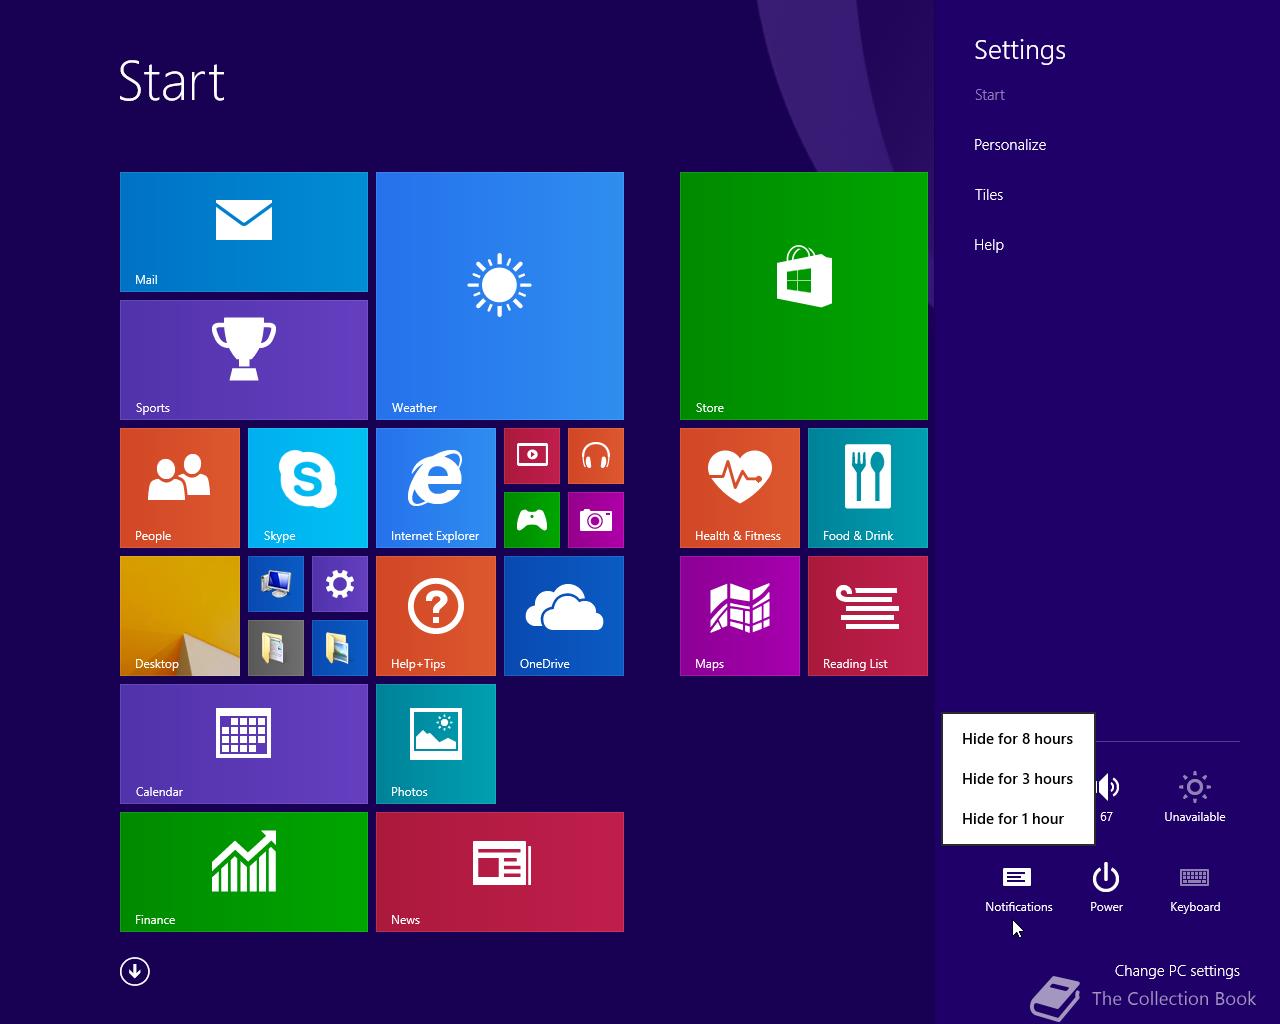This screenshot has height=1024, width=1280.
Task: Open the This PC small tile
Action: click(276, 584)
